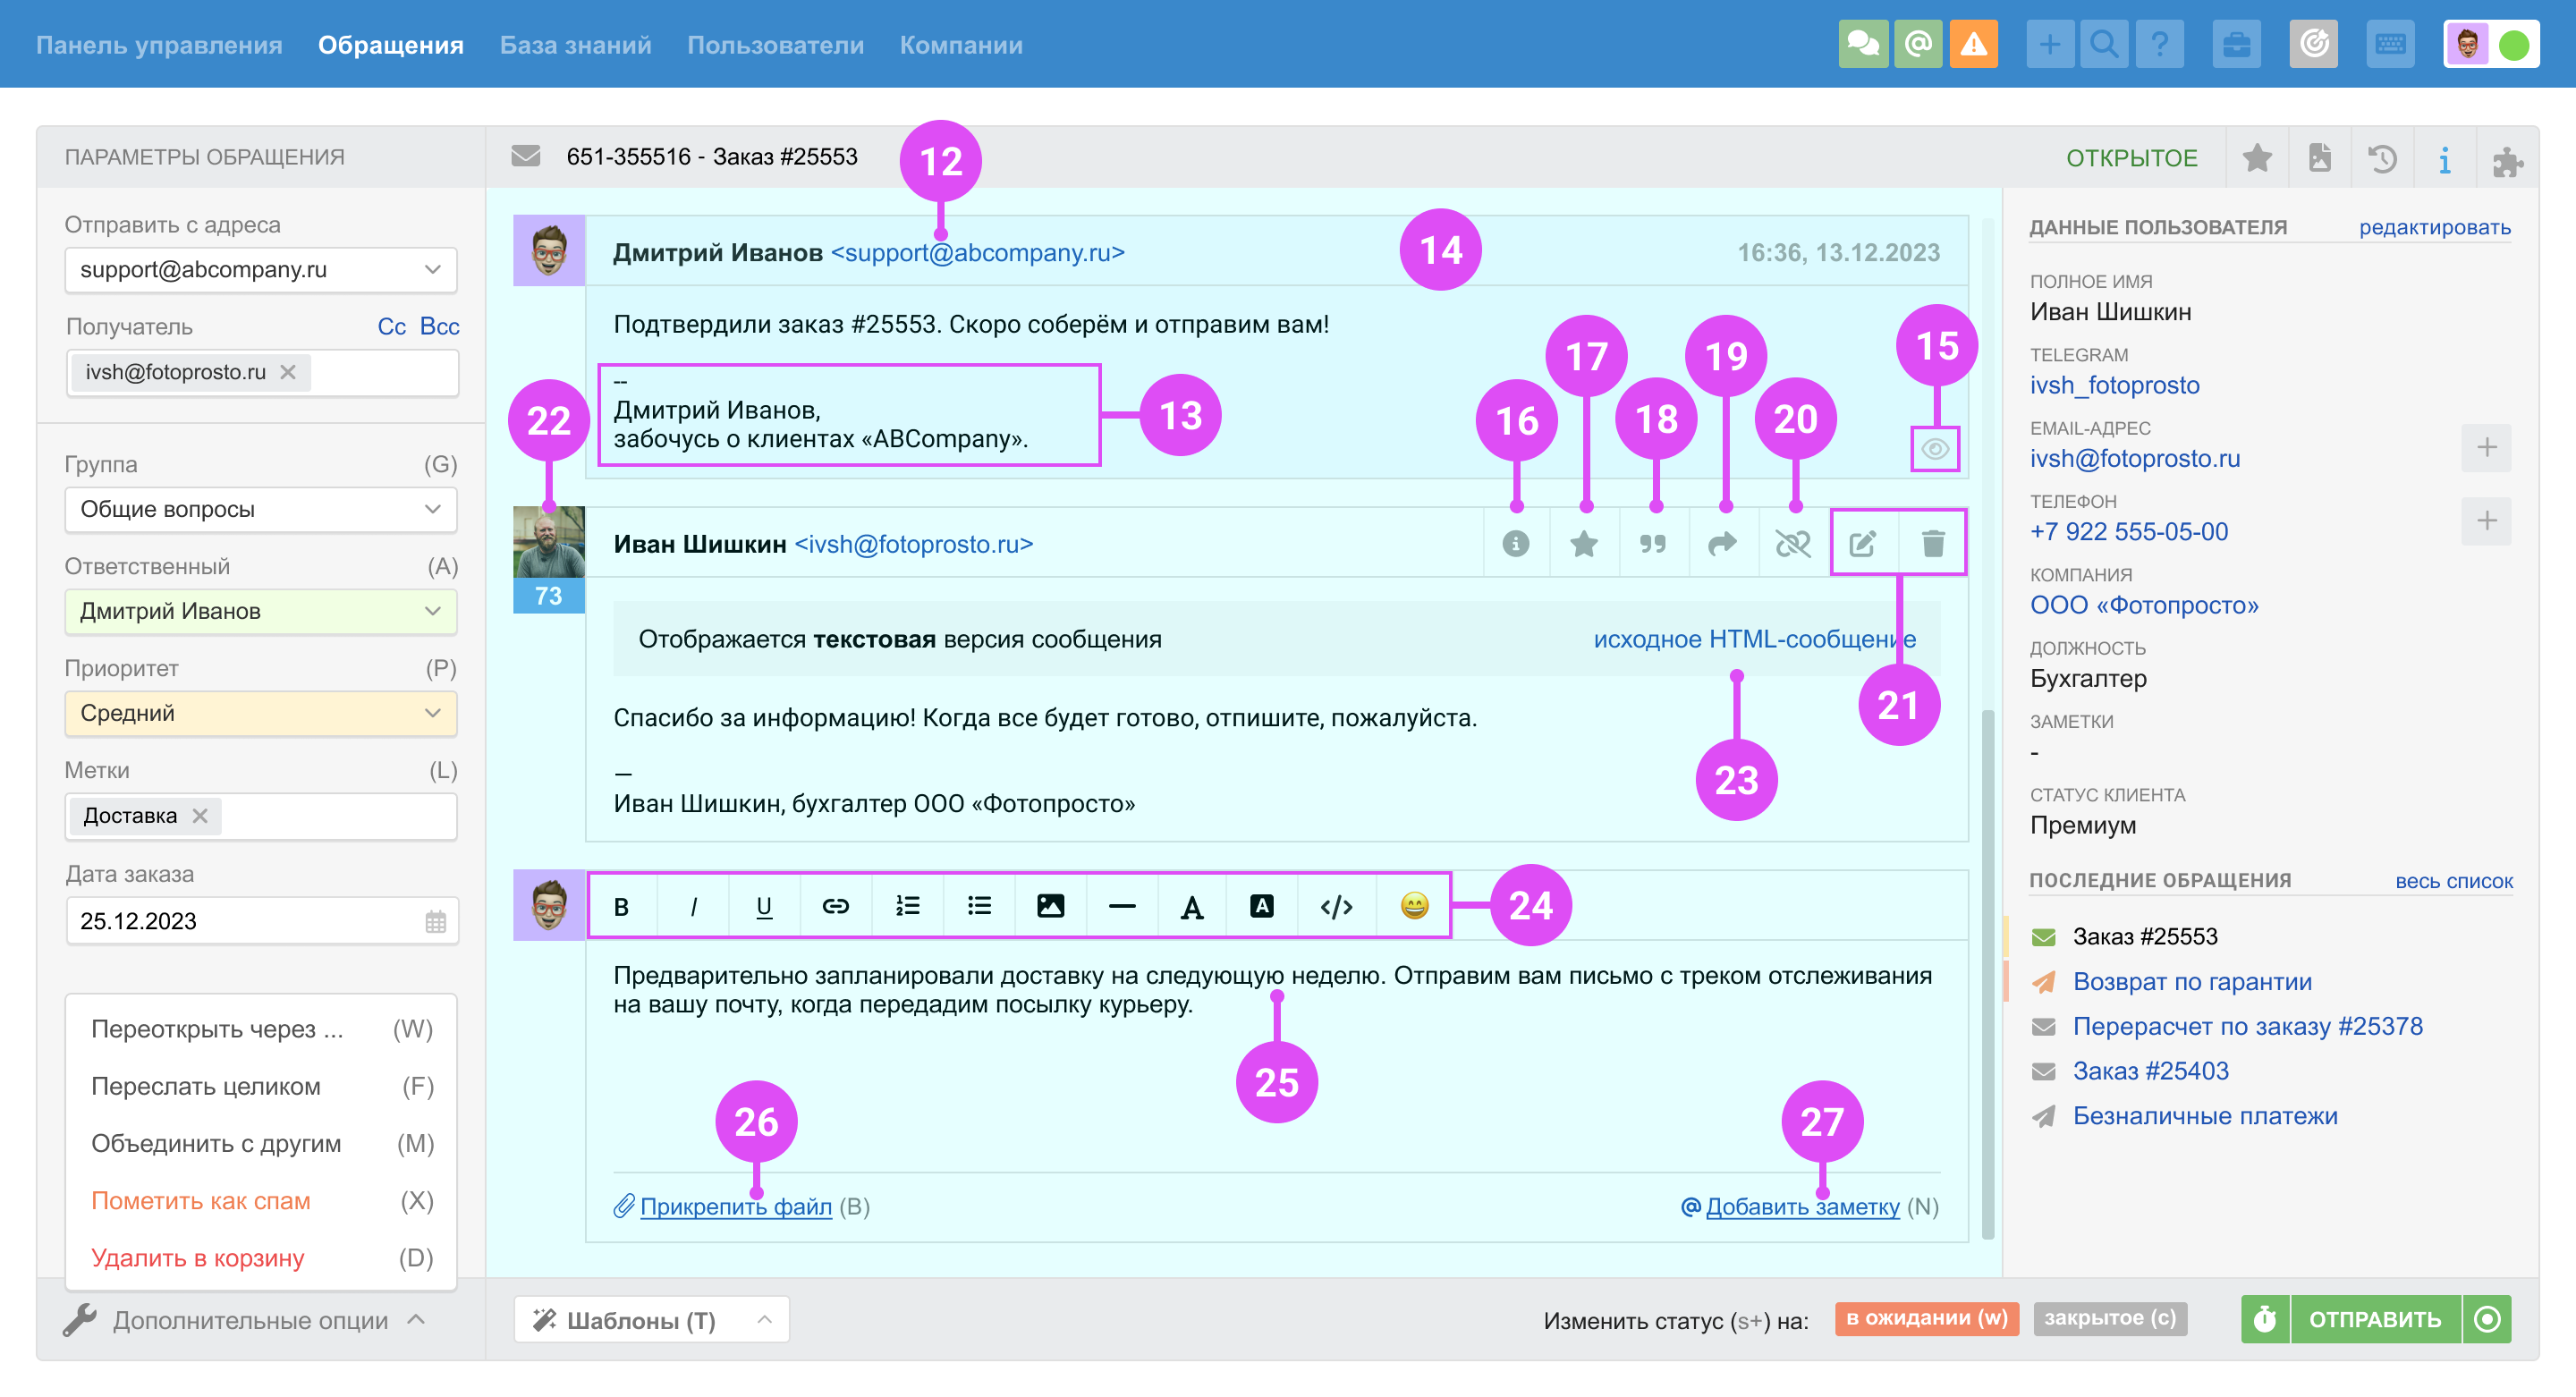Open ticket history icon in header
The width and height of the screenshot is (2576, 1397).
click(2382, 158)
